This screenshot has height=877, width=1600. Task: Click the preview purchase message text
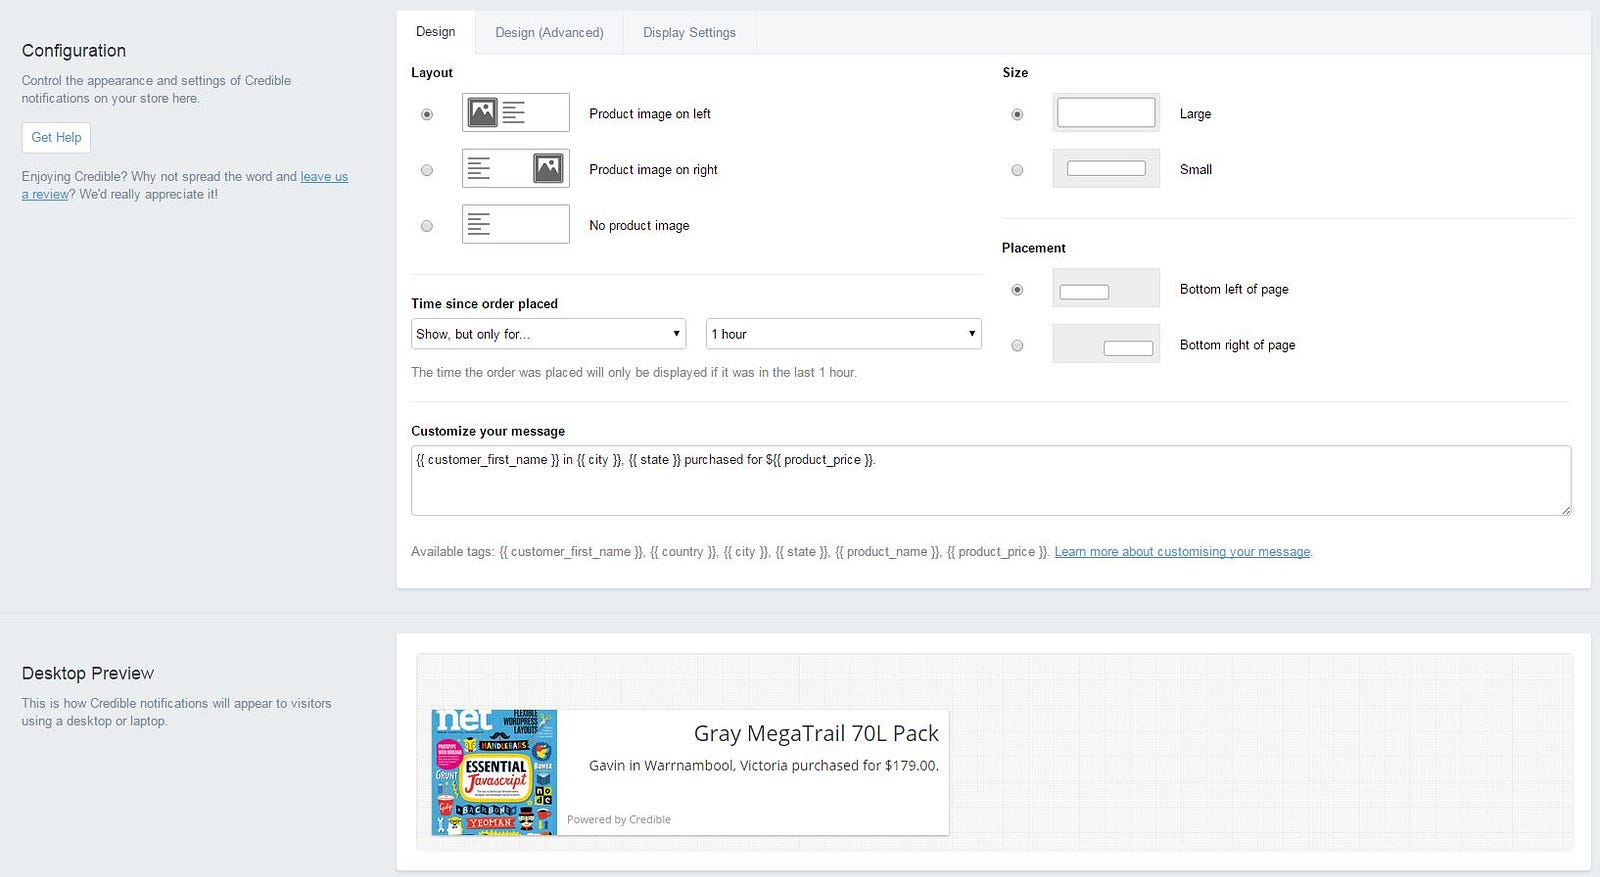tap(764, 765)
